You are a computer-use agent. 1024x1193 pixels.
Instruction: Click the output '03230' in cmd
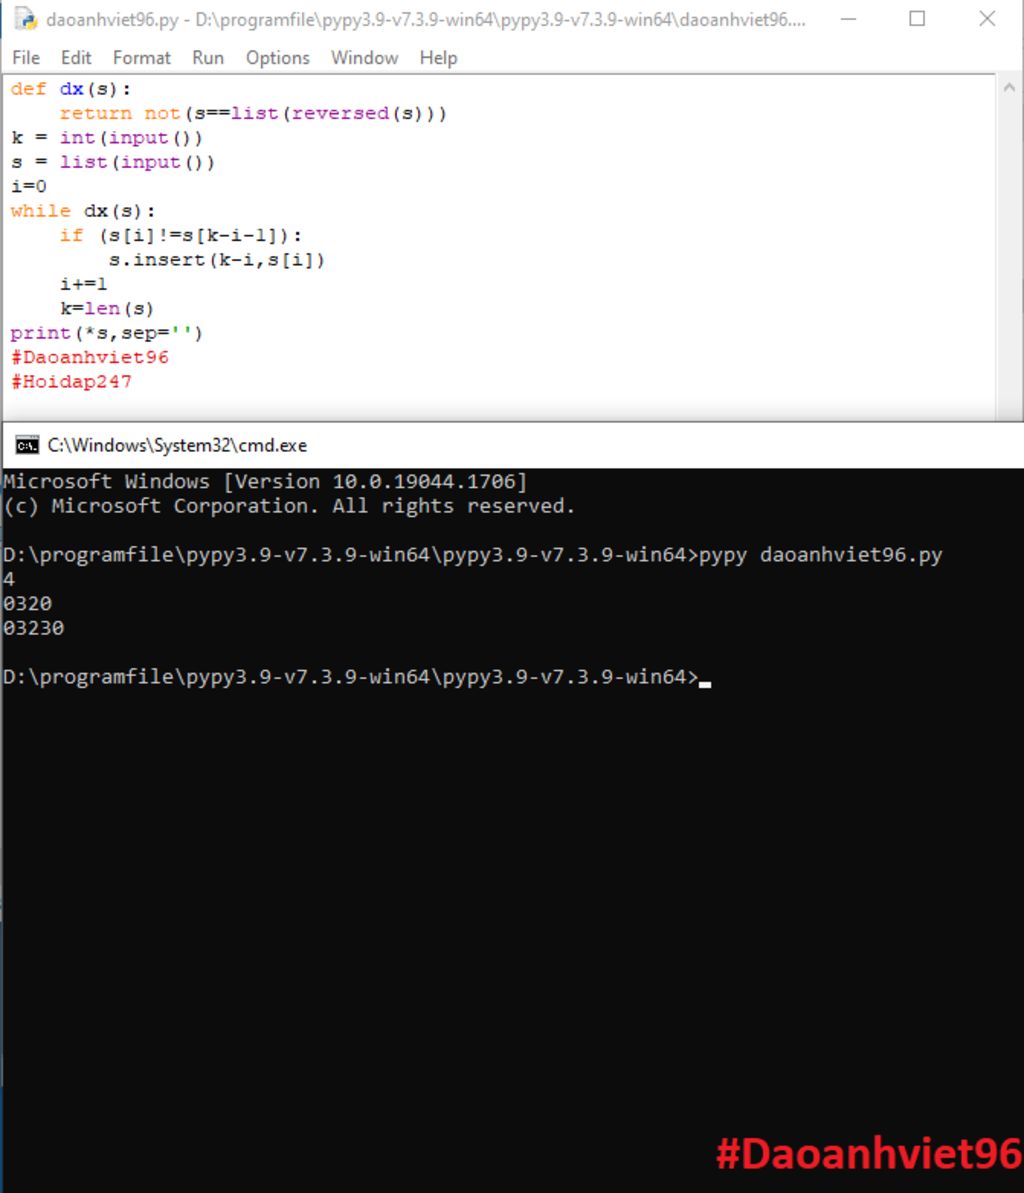pos(33,628)
